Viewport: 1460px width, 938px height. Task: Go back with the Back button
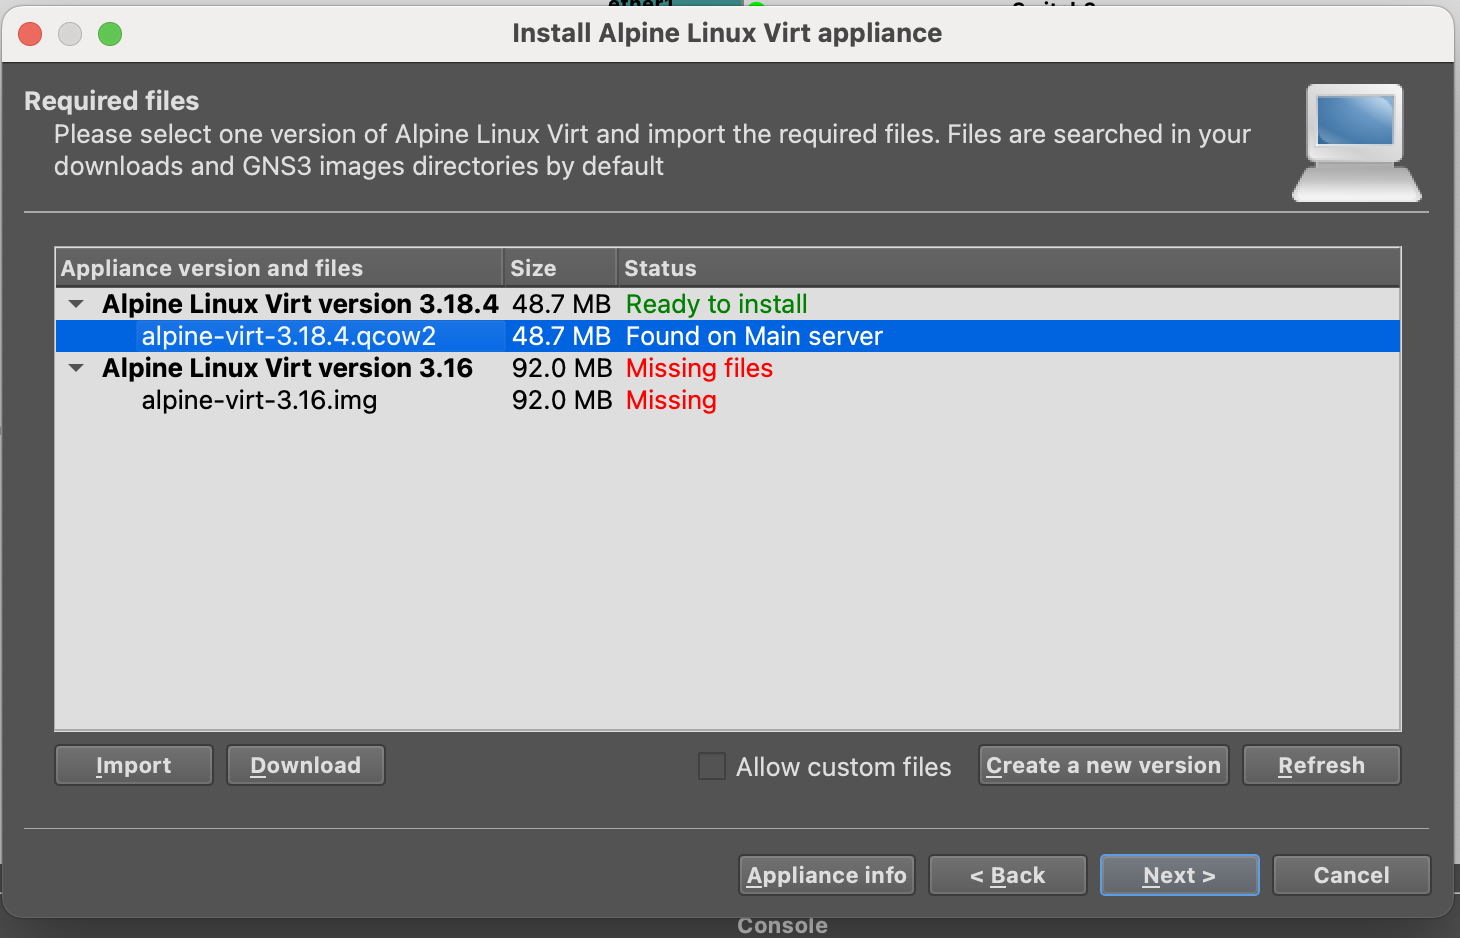1007,875
